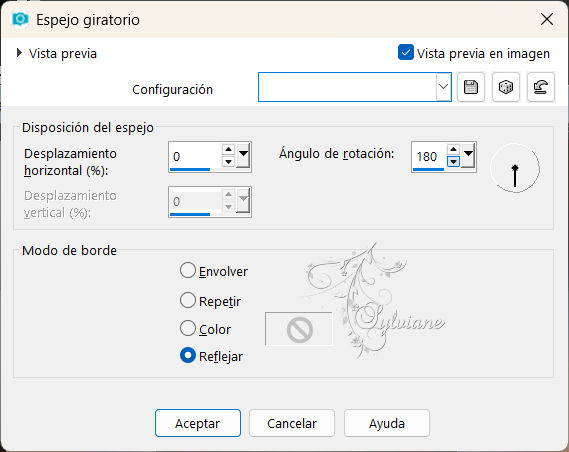Click the save preset floppy disk icon
The height and width of the screenshot is (452, 569).
coord(471,87)
